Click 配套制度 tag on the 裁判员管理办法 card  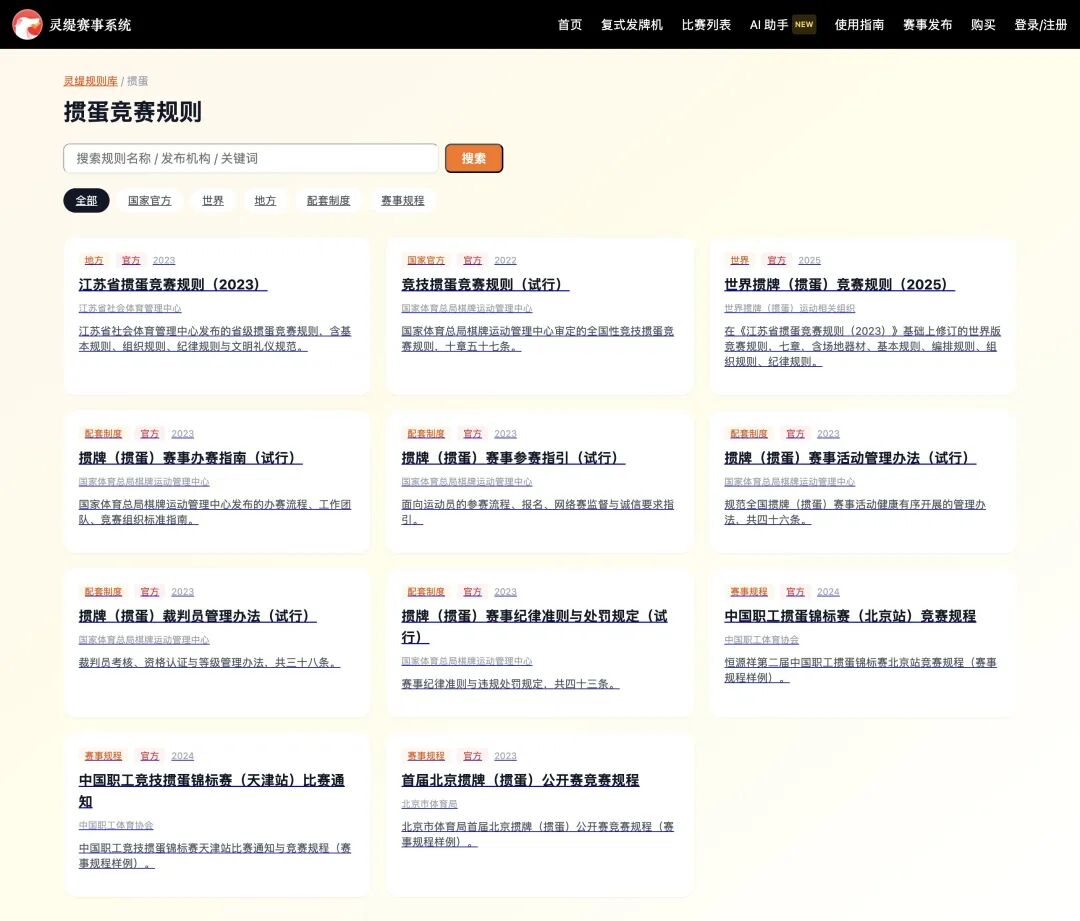pyautogui.click(x=103, y=592)
